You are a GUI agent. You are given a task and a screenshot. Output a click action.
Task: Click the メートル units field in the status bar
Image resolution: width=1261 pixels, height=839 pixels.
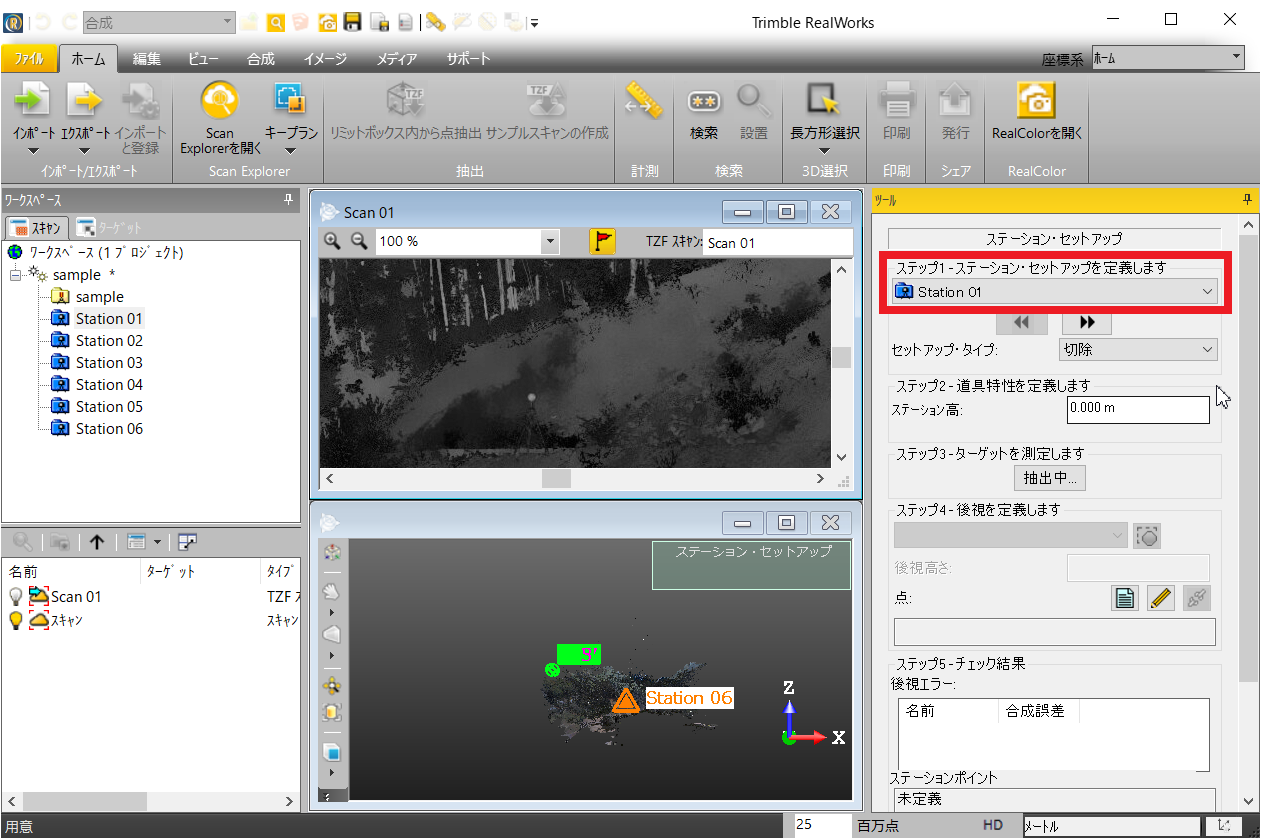(1111, 826)
